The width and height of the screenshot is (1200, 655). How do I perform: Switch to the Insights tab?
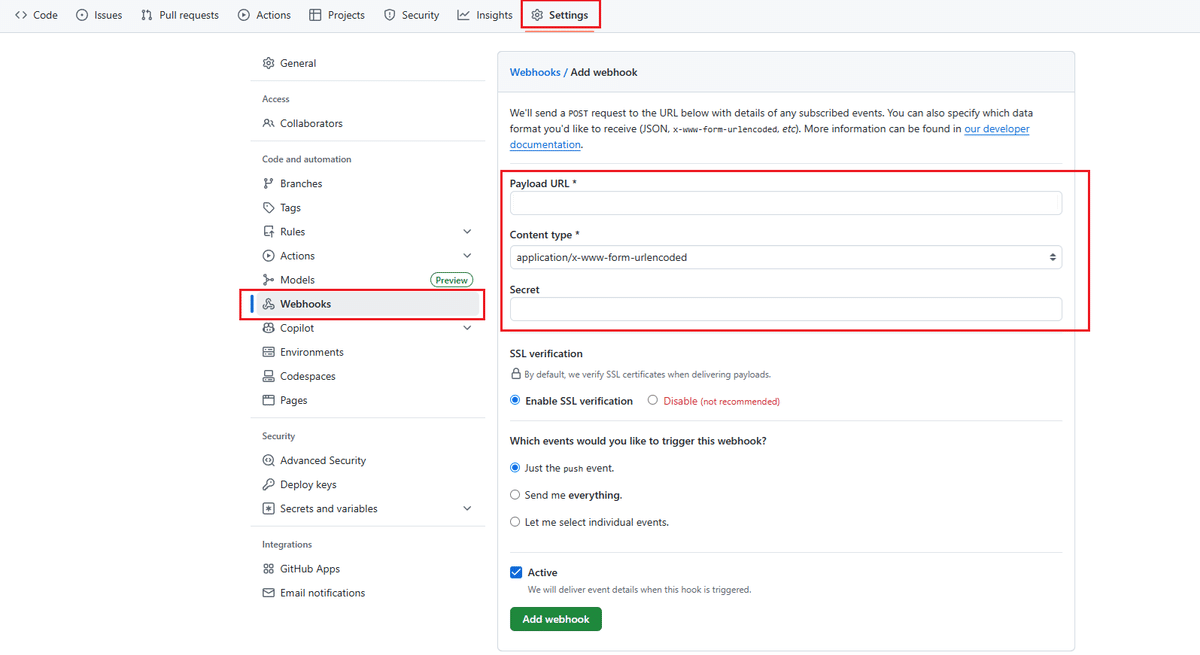(x=485, y=14)
